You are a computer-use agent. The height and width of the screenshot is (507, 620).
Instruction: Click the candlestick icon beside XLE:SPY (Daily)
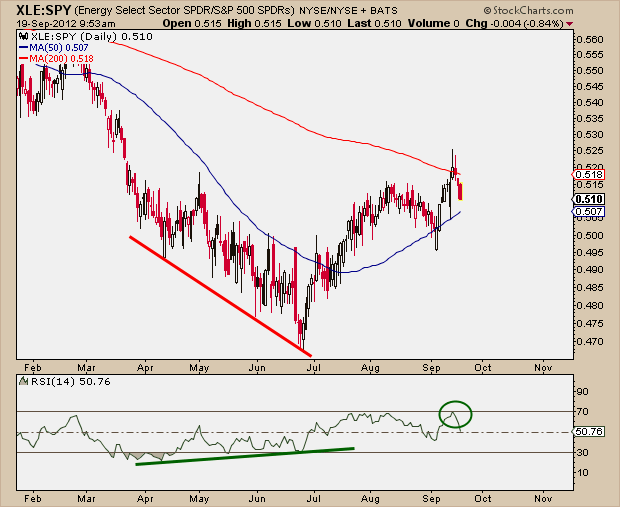pyautogui.click(x=24, y=37)
